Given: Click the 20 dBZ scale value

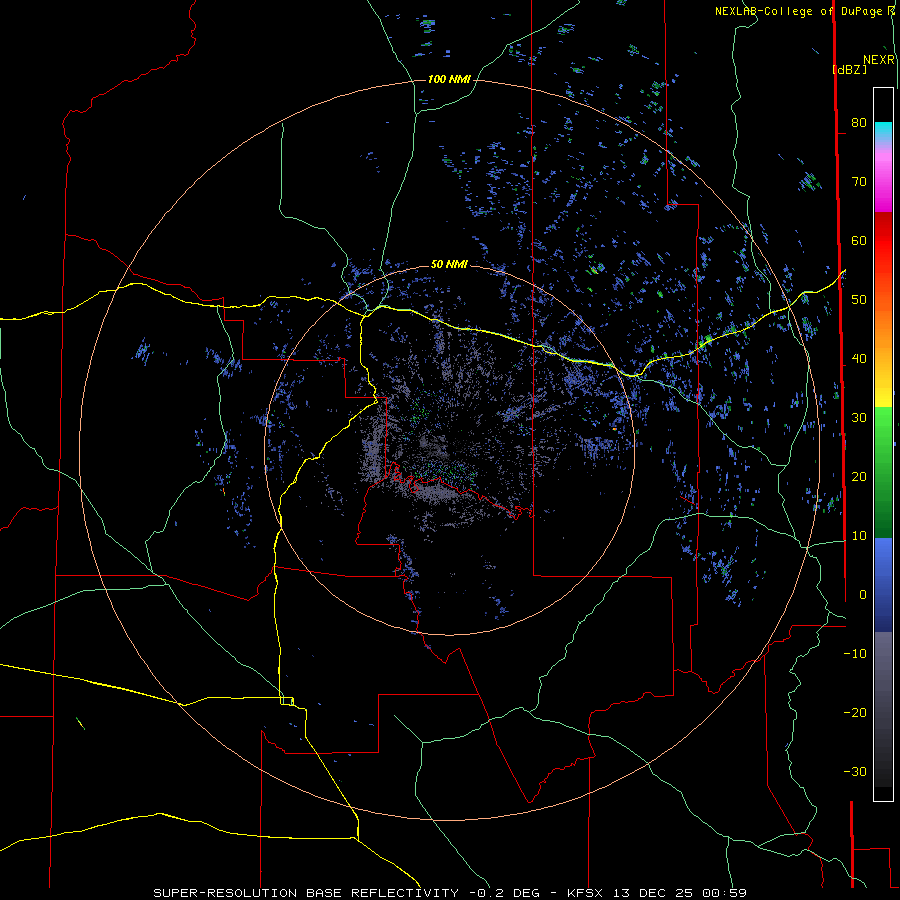Looking at the screenshot, I should pyautogui.click(x=859, y=477).
